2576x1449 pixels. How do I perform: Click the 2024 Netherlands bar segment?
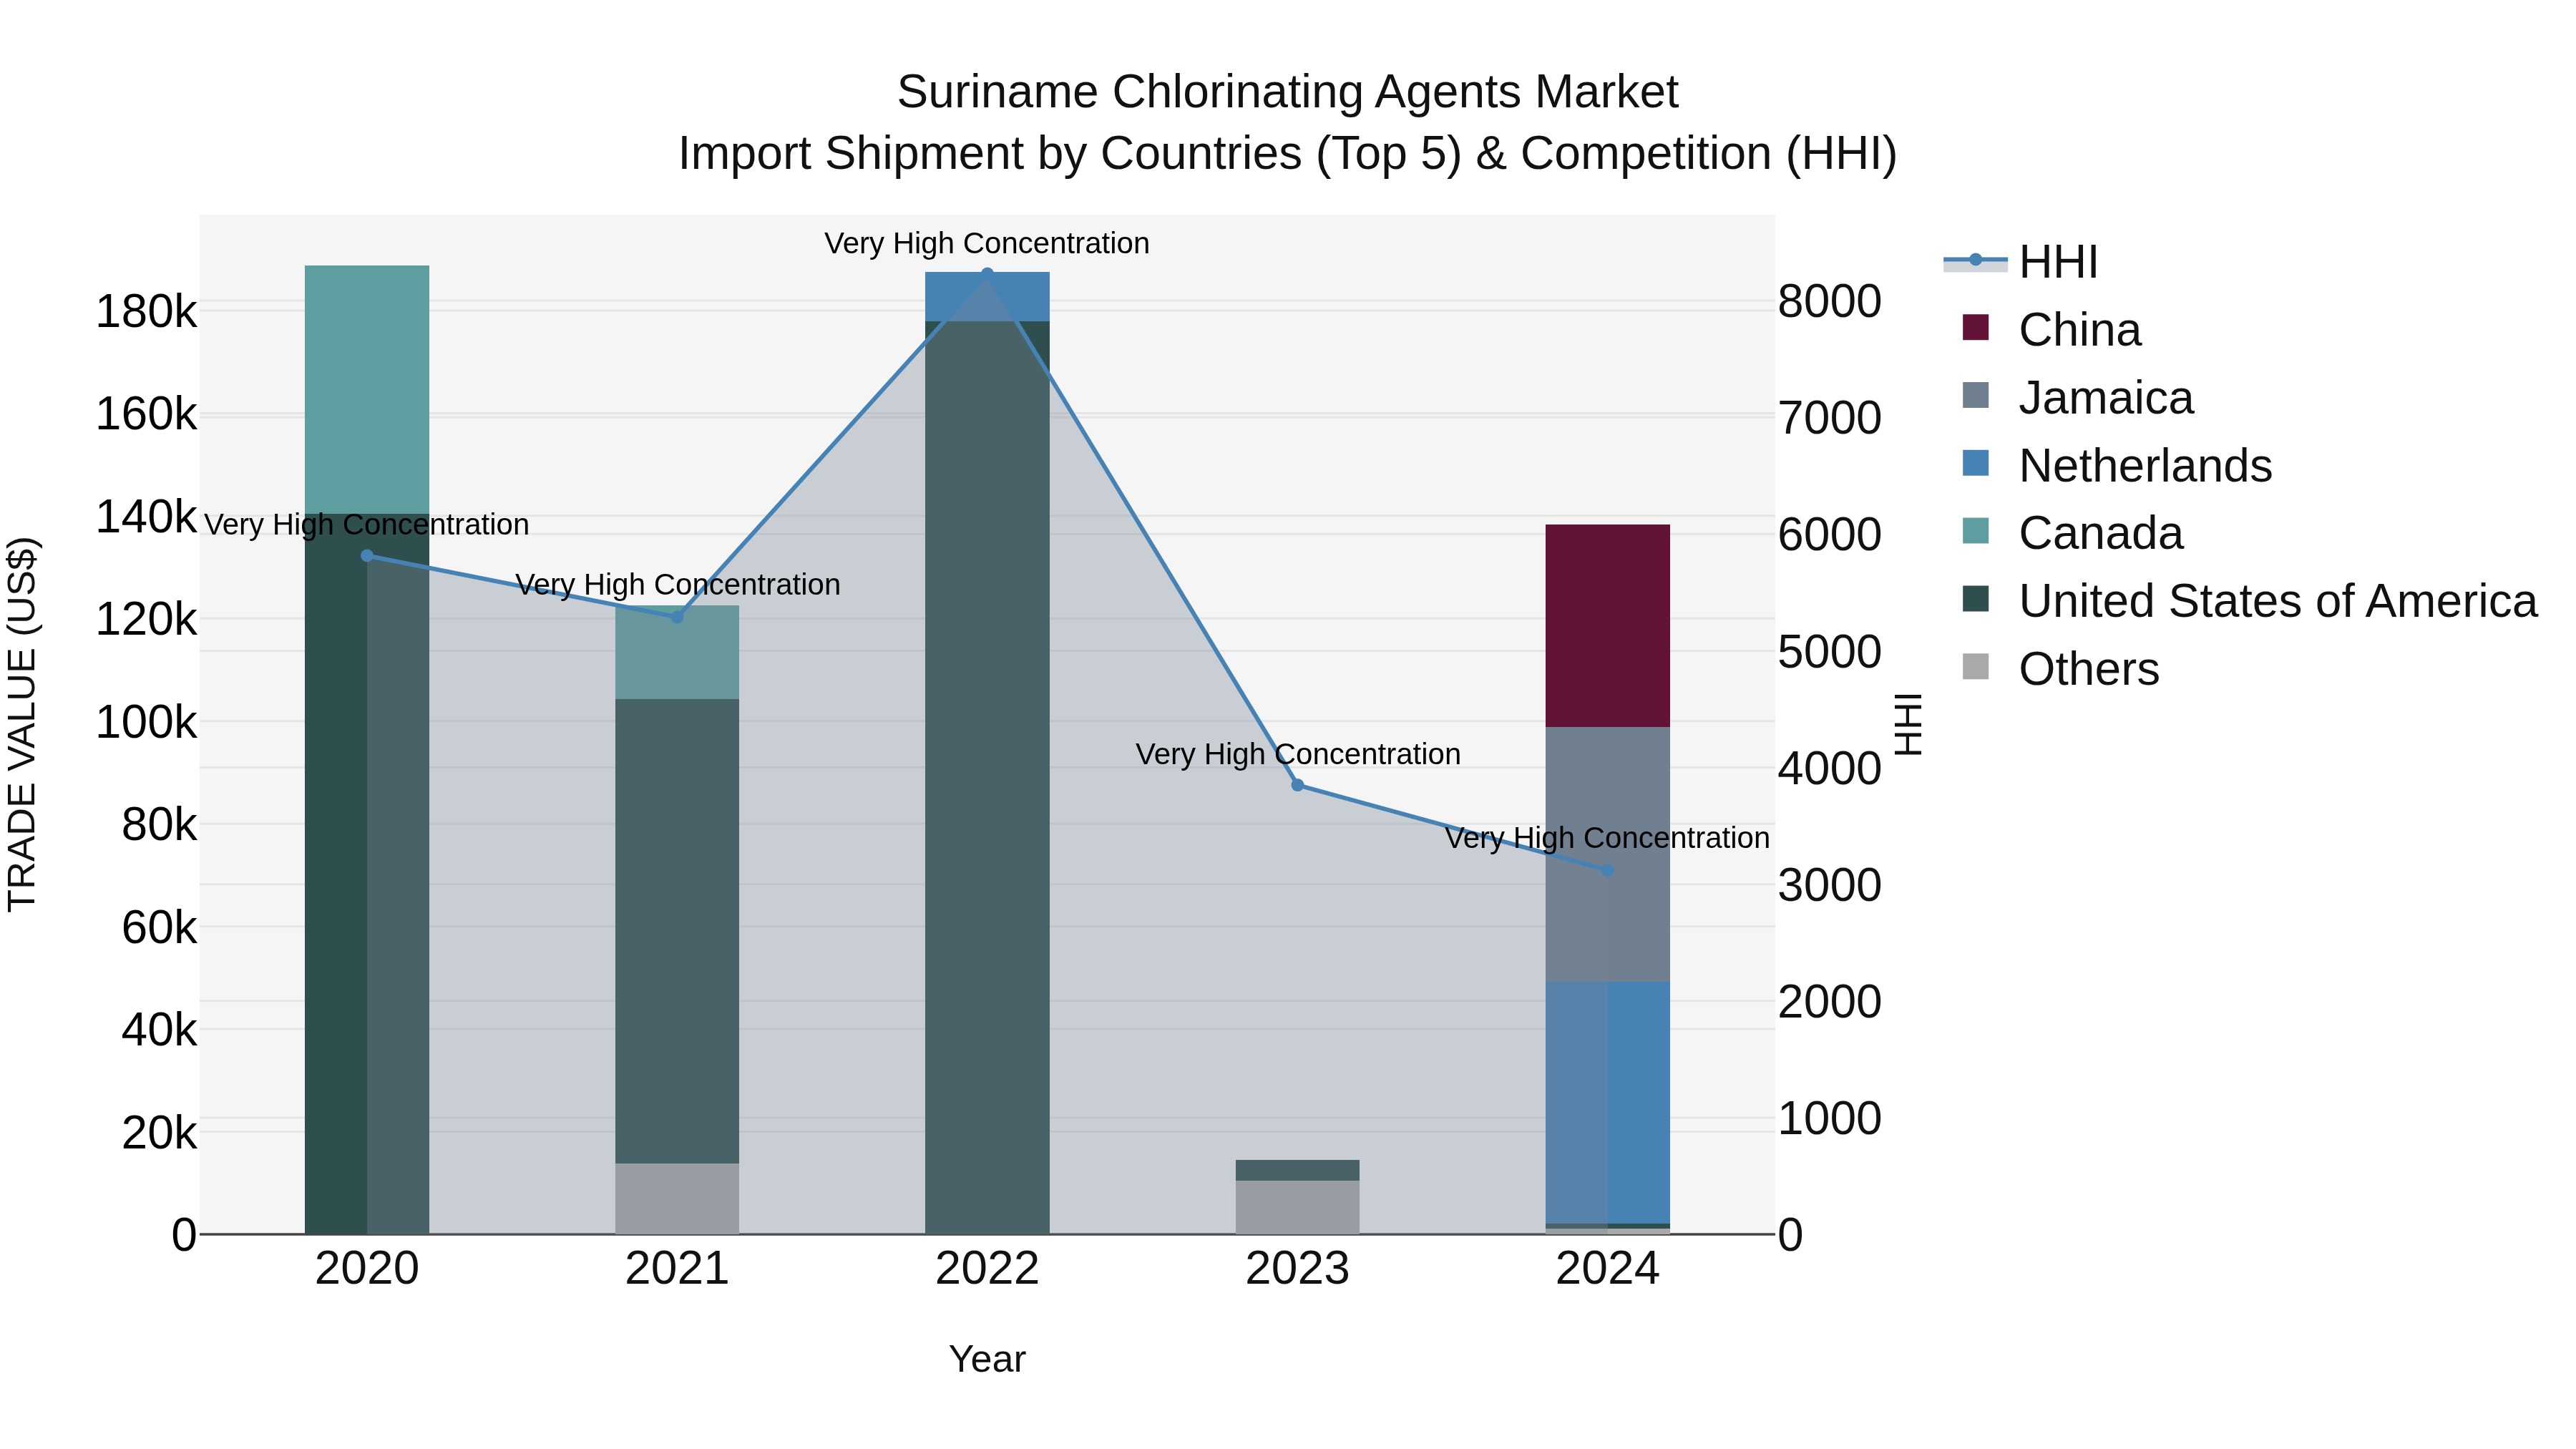1608,1103
